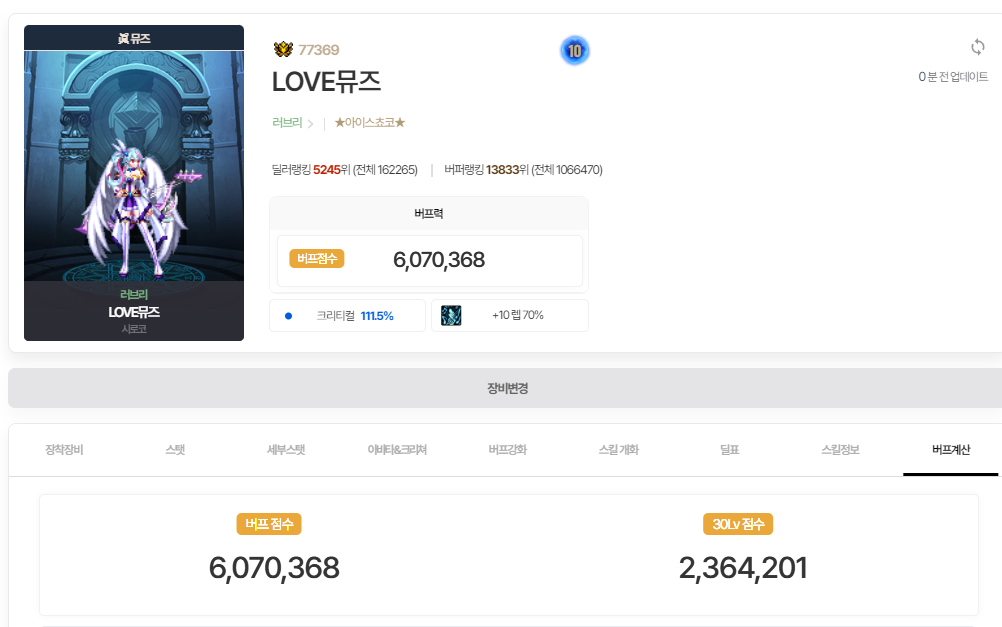Screen dimensions: 1002x627
Task: Expand the chevron next to 러브리
Action: tap(311, 124)
